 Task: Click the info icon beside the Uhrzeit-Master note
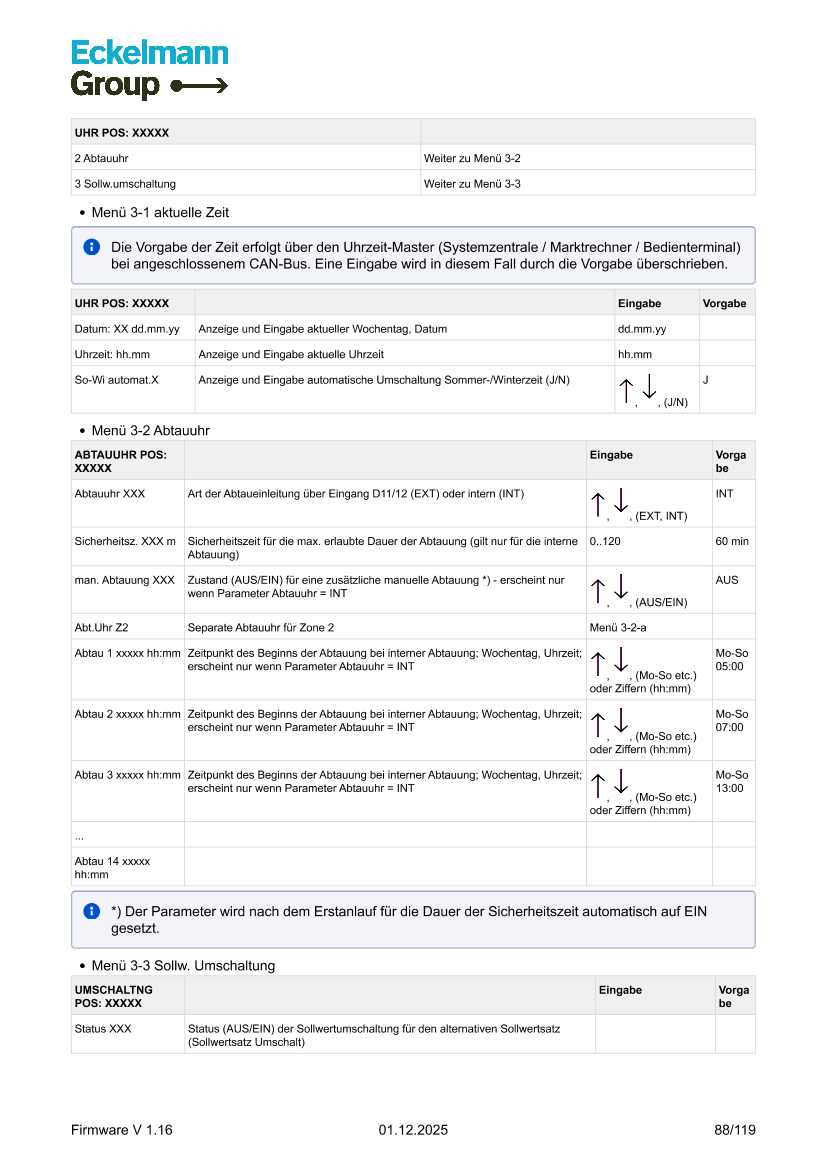click(91, 247)
